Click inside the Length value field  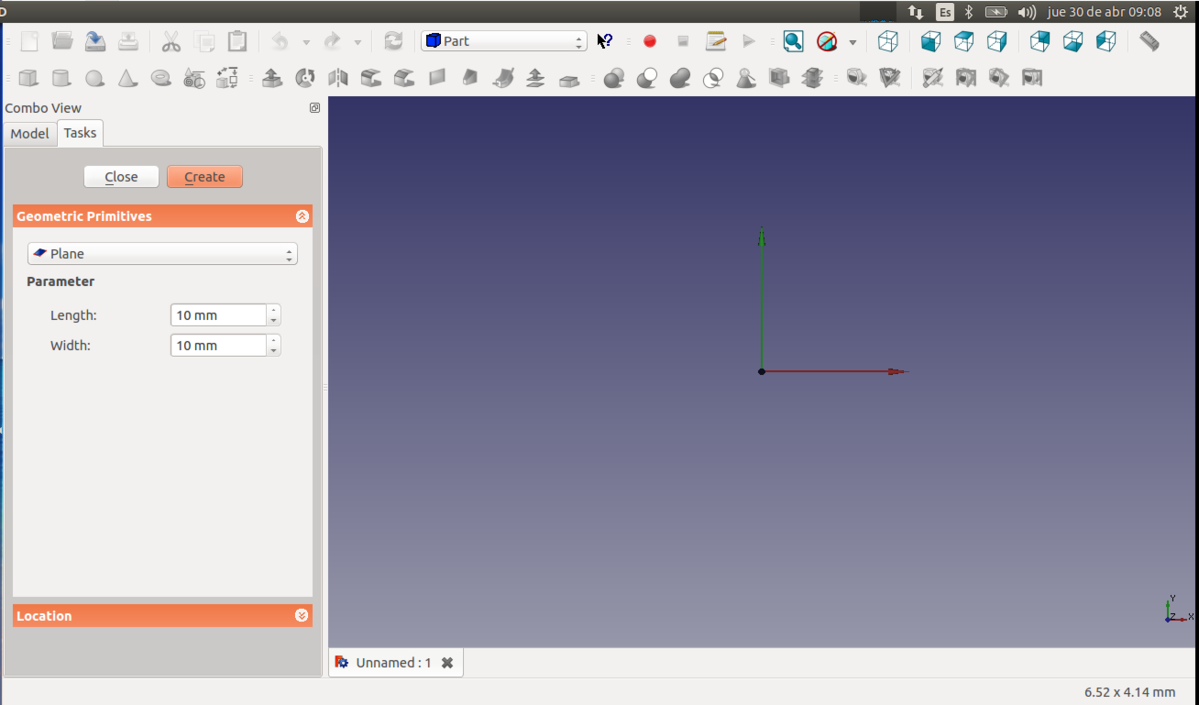coord(218,315)
